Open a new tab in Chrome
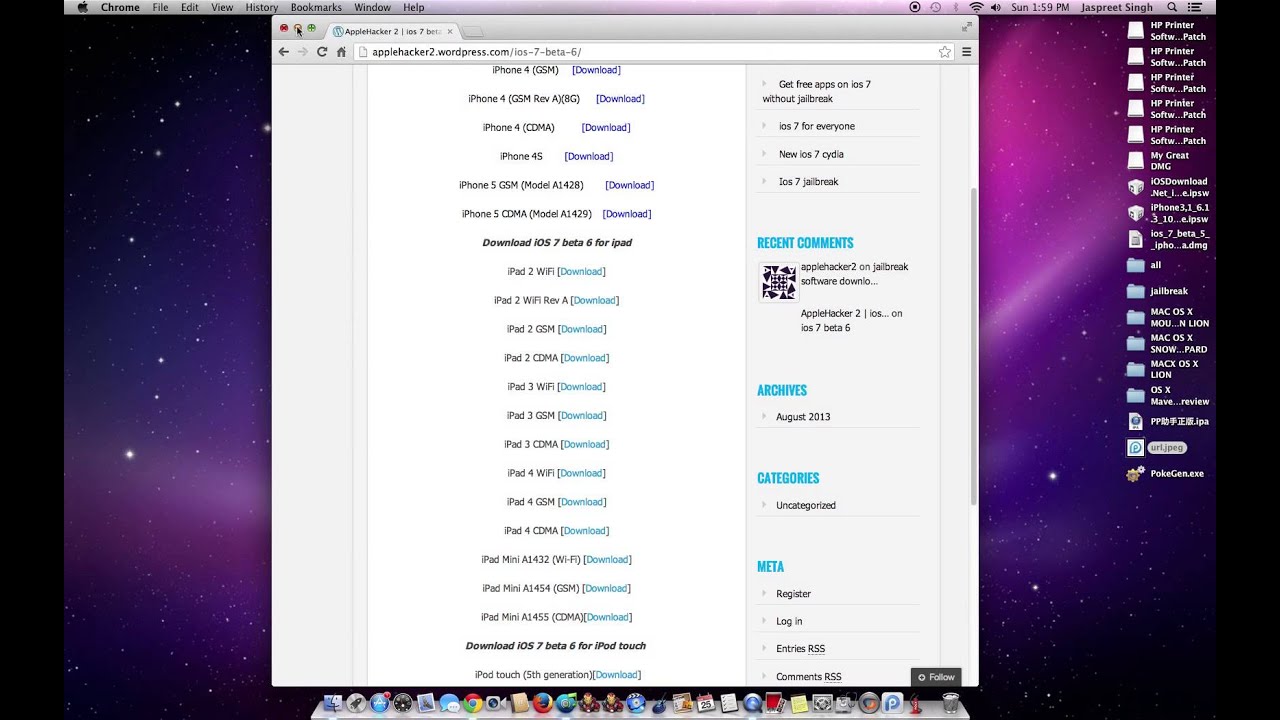The width and height of the screenshot is (1280, 720). (474, 32)
